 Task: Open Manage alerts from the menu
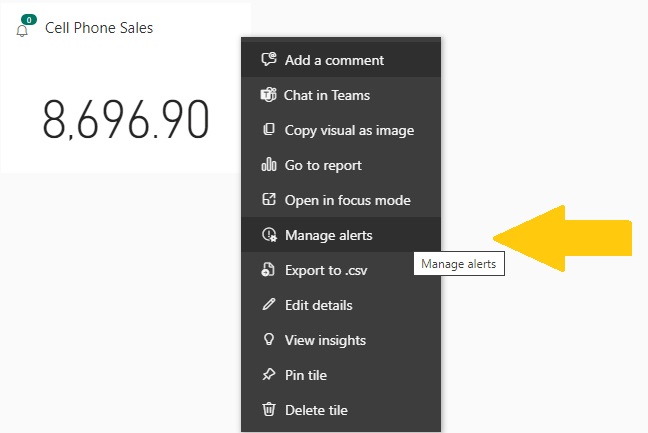tap(341, 235)
